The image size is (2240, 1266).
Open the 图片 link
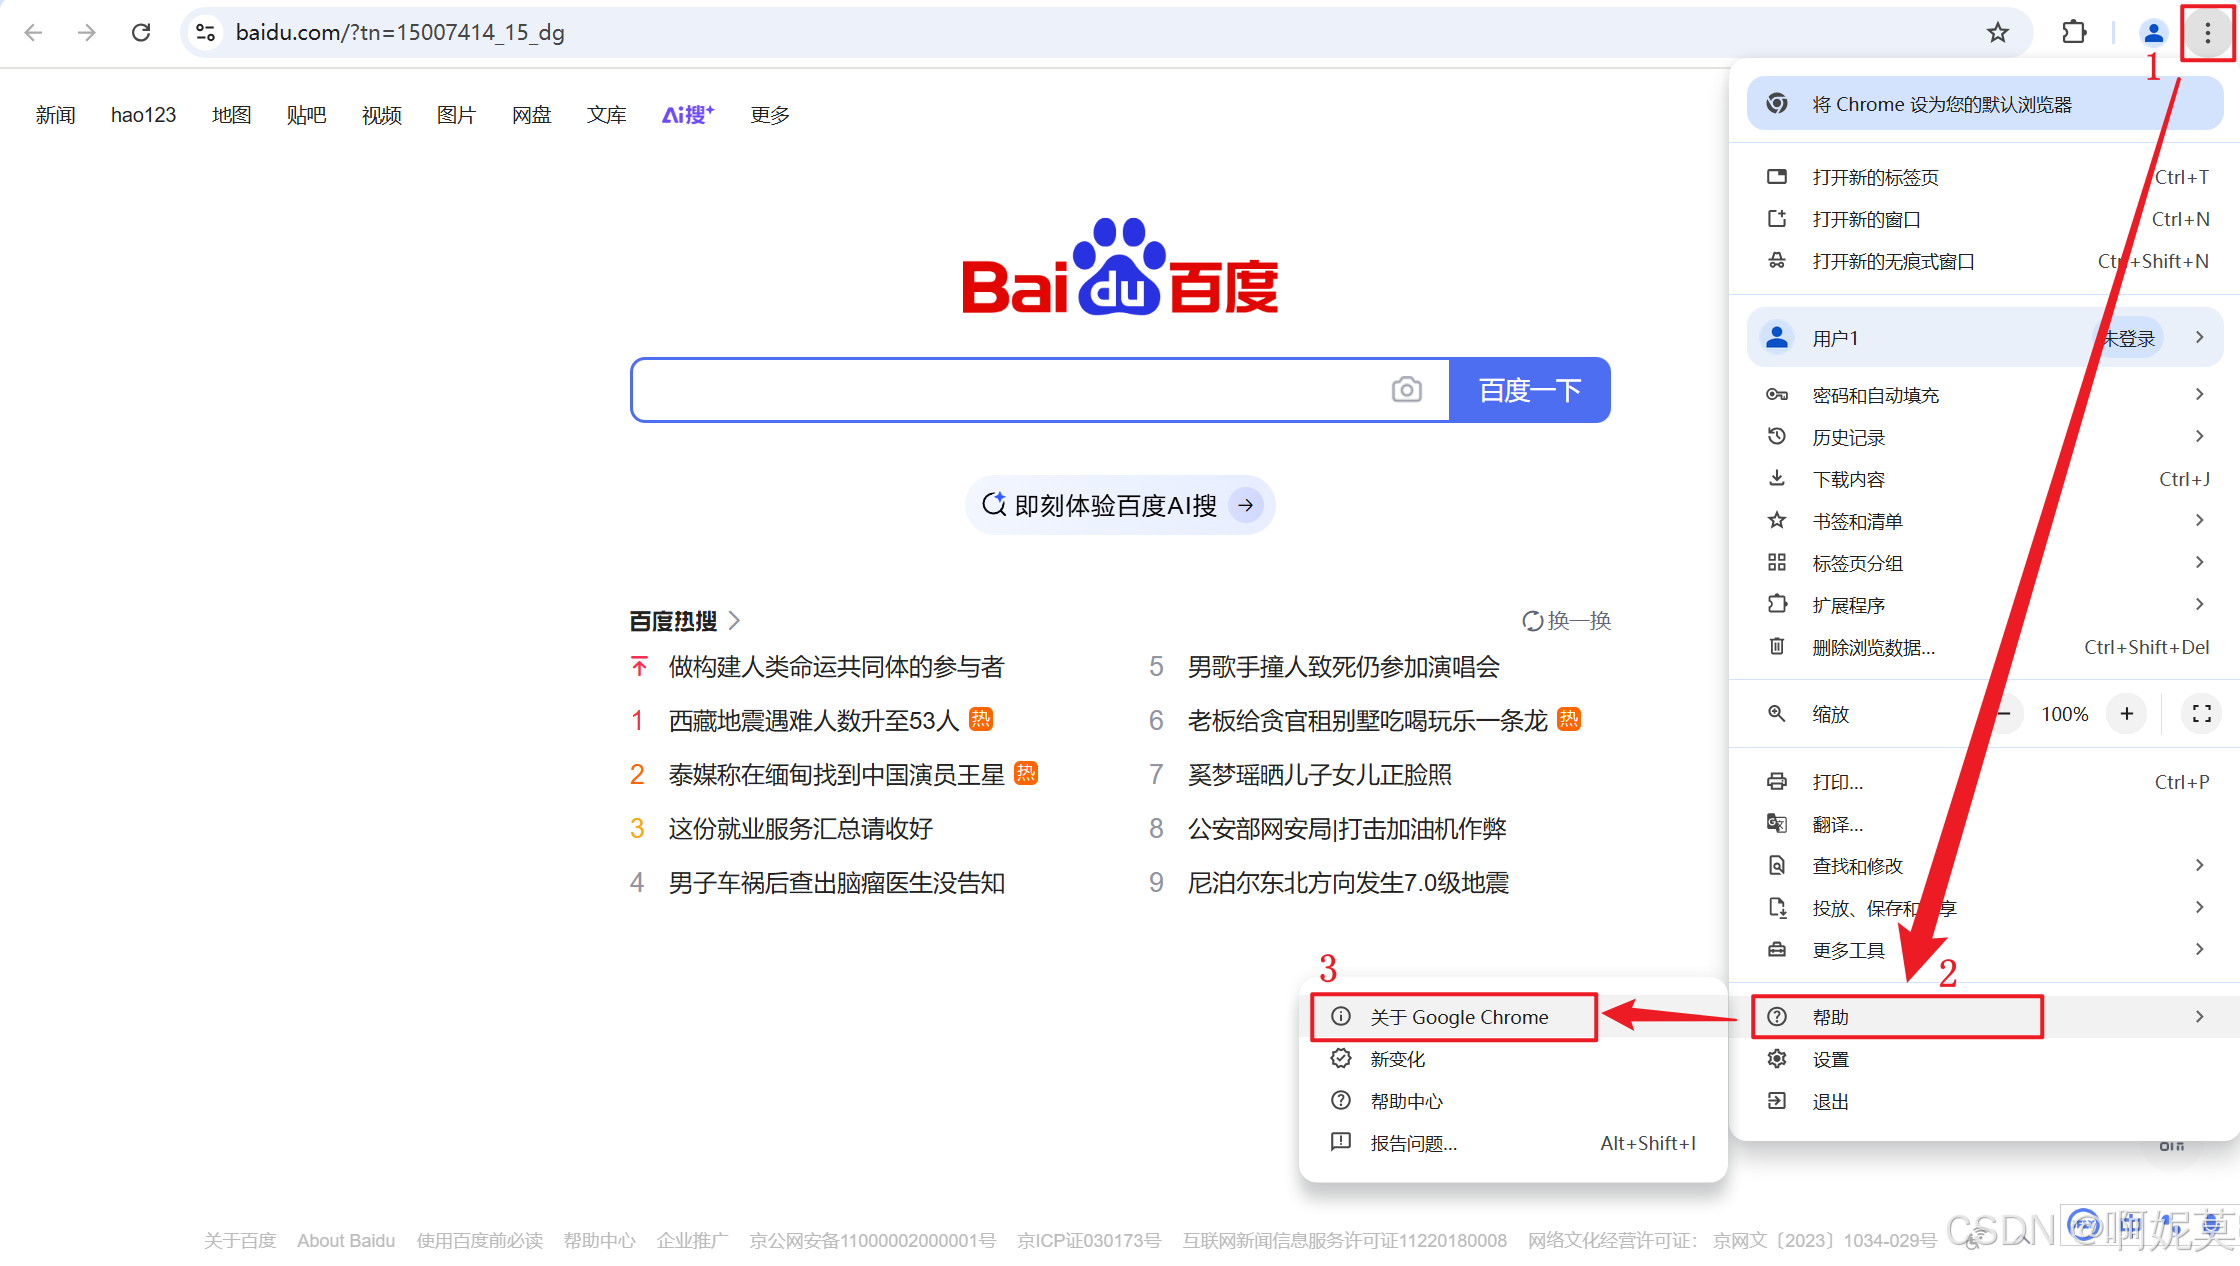tap(456, 115)
